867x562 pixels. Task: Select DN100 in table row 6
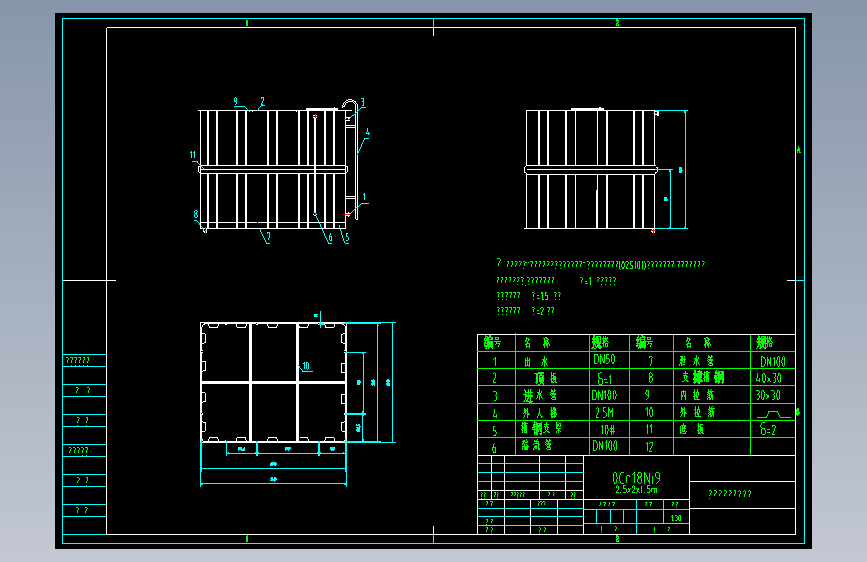click(x=604, y=446)
